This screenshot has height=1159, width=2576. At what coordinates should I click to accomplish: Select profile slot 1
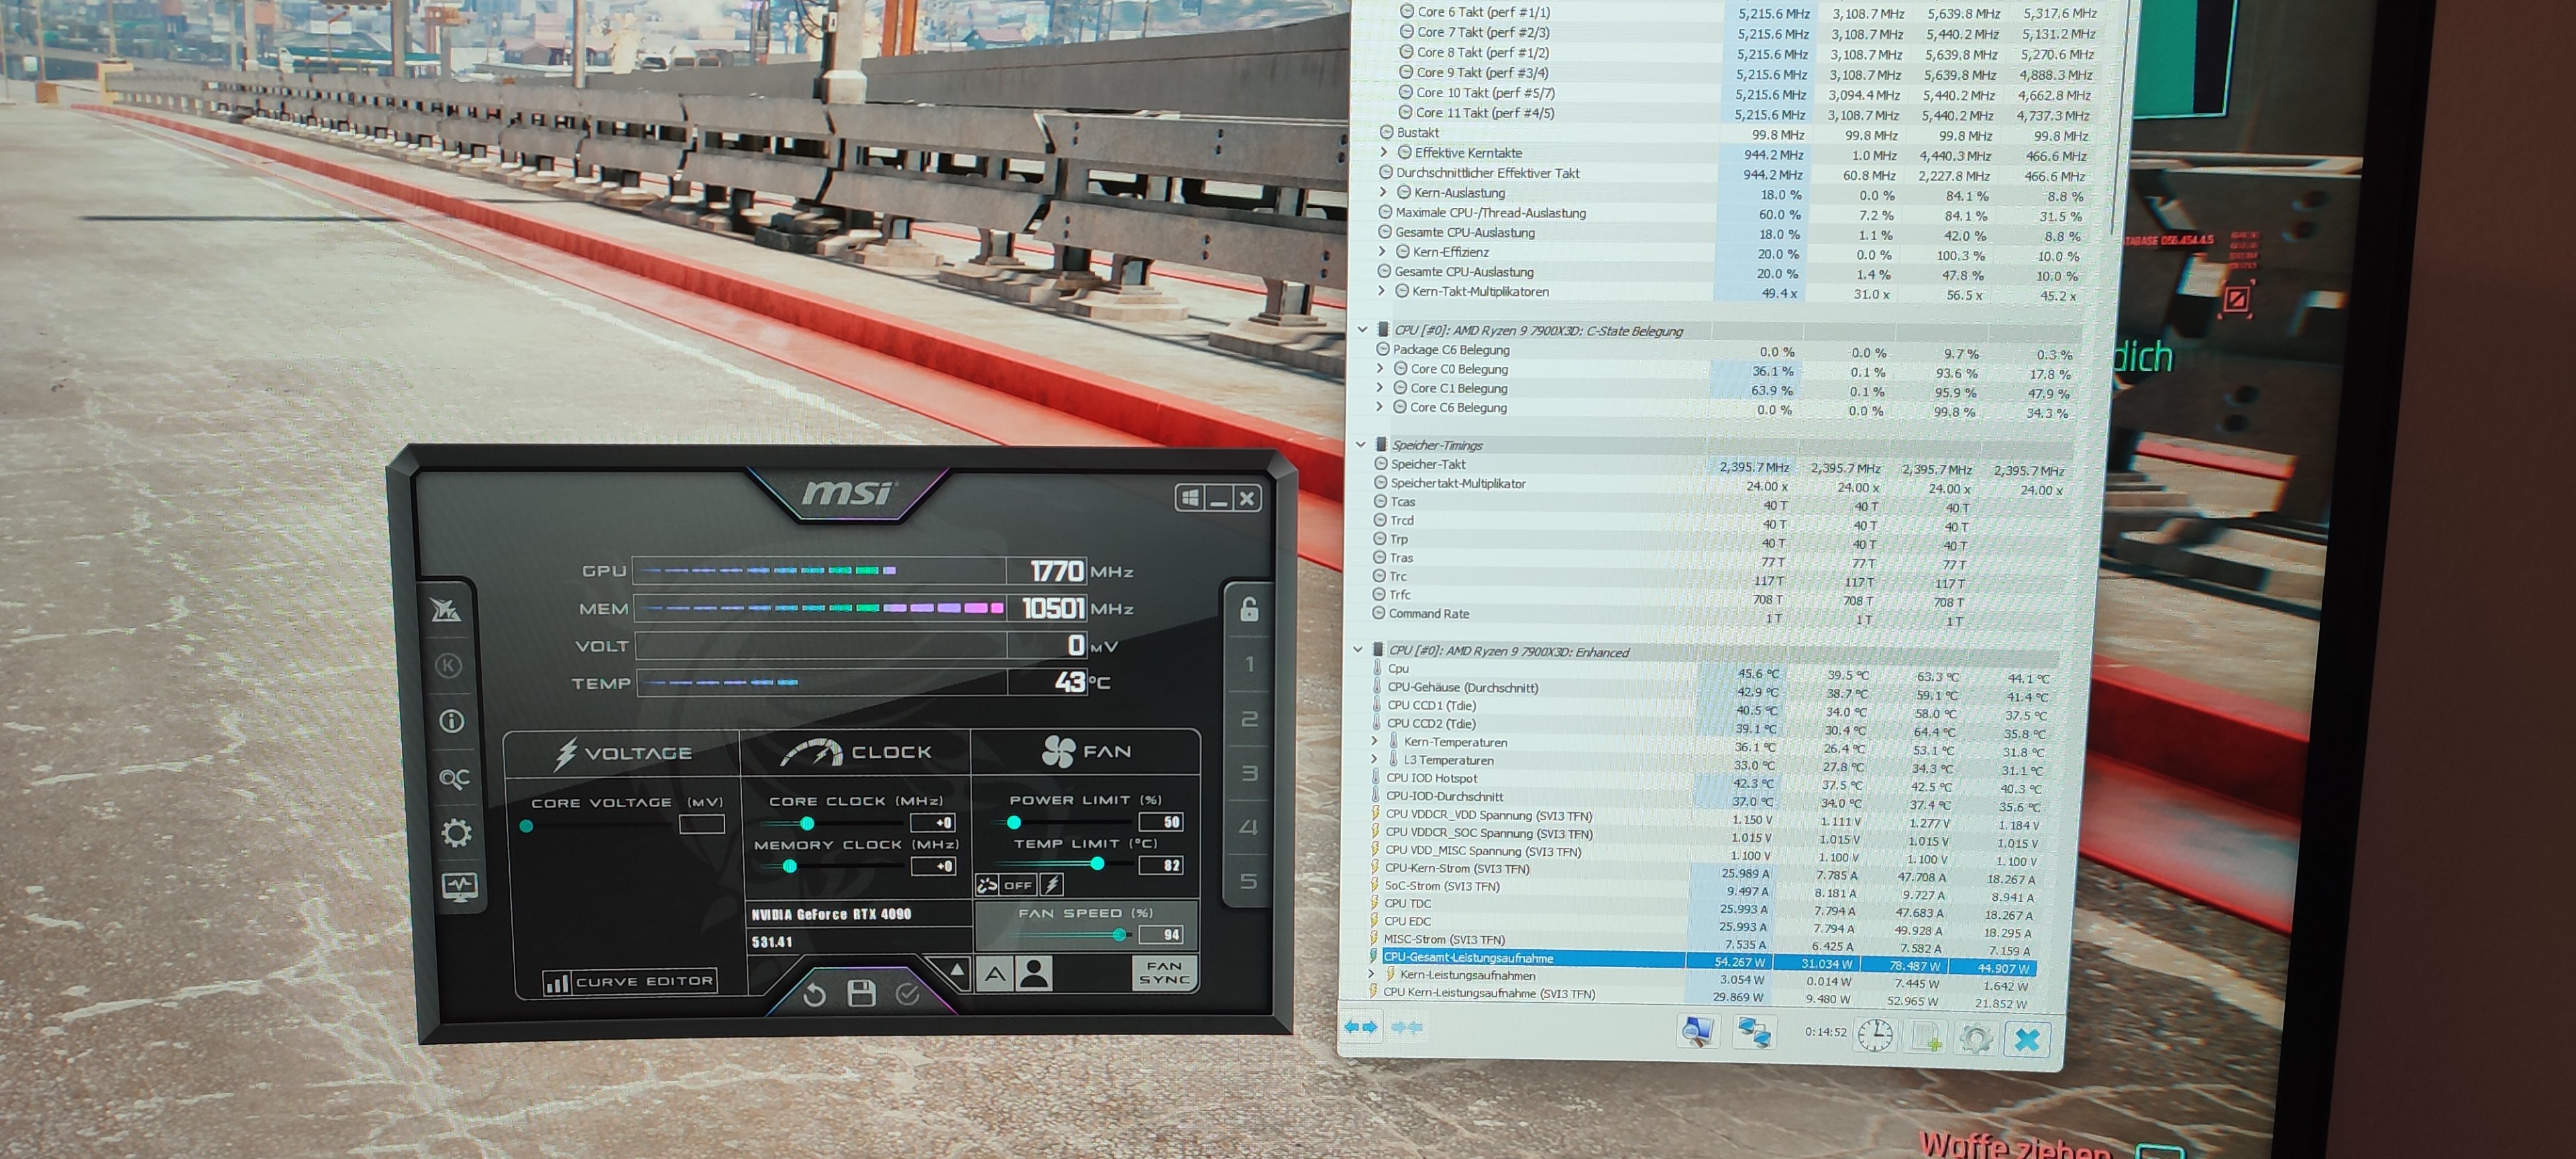point(1249,665)
